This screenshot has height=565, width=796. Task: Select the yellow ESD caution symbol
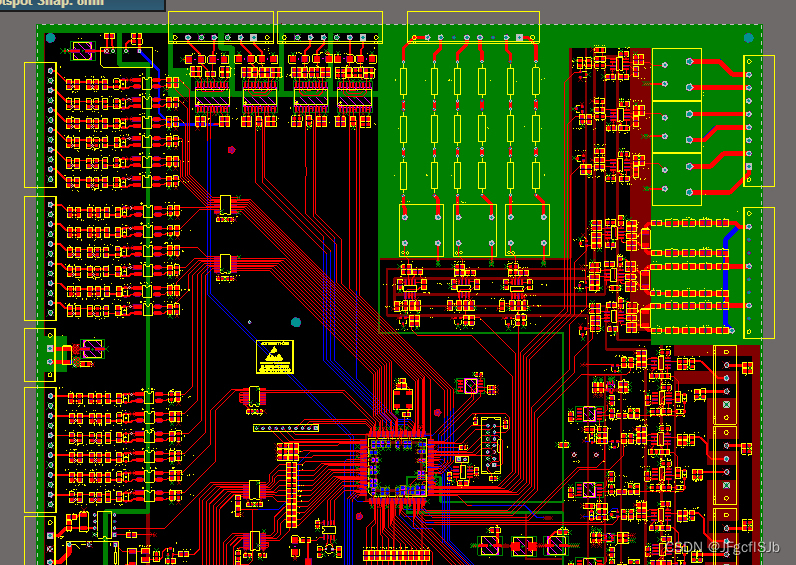pos(275,357)
